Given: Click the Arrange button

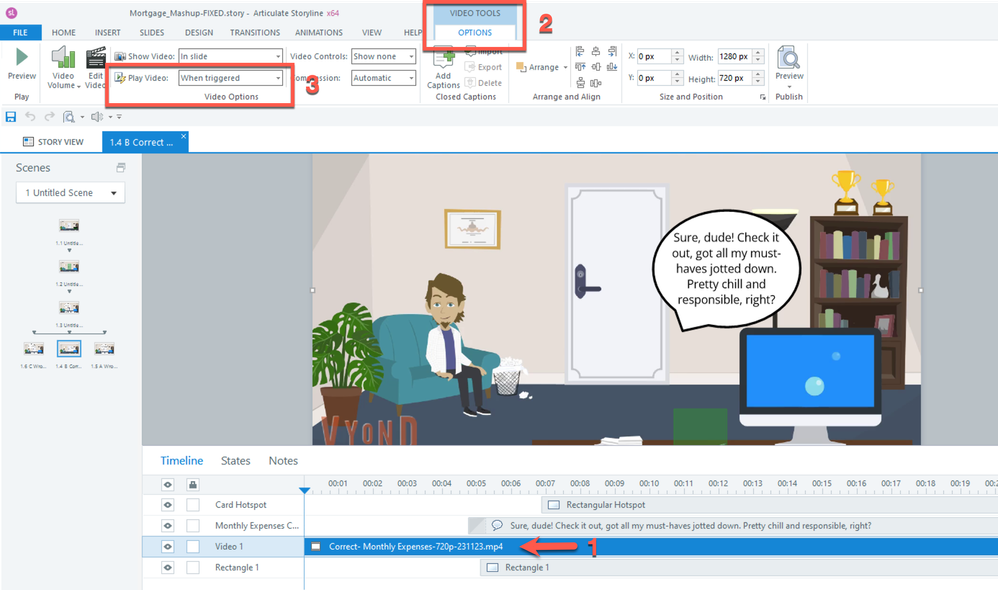Looking at the screenshot, I should click(541, 67).
